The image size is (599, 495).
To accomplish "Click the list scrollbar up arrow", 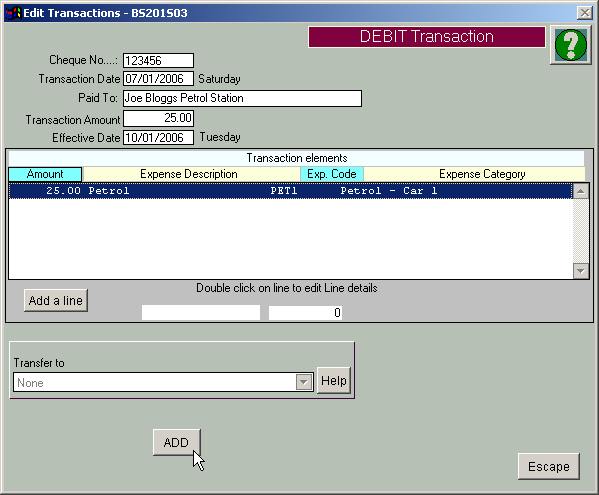I will (580, 191).
